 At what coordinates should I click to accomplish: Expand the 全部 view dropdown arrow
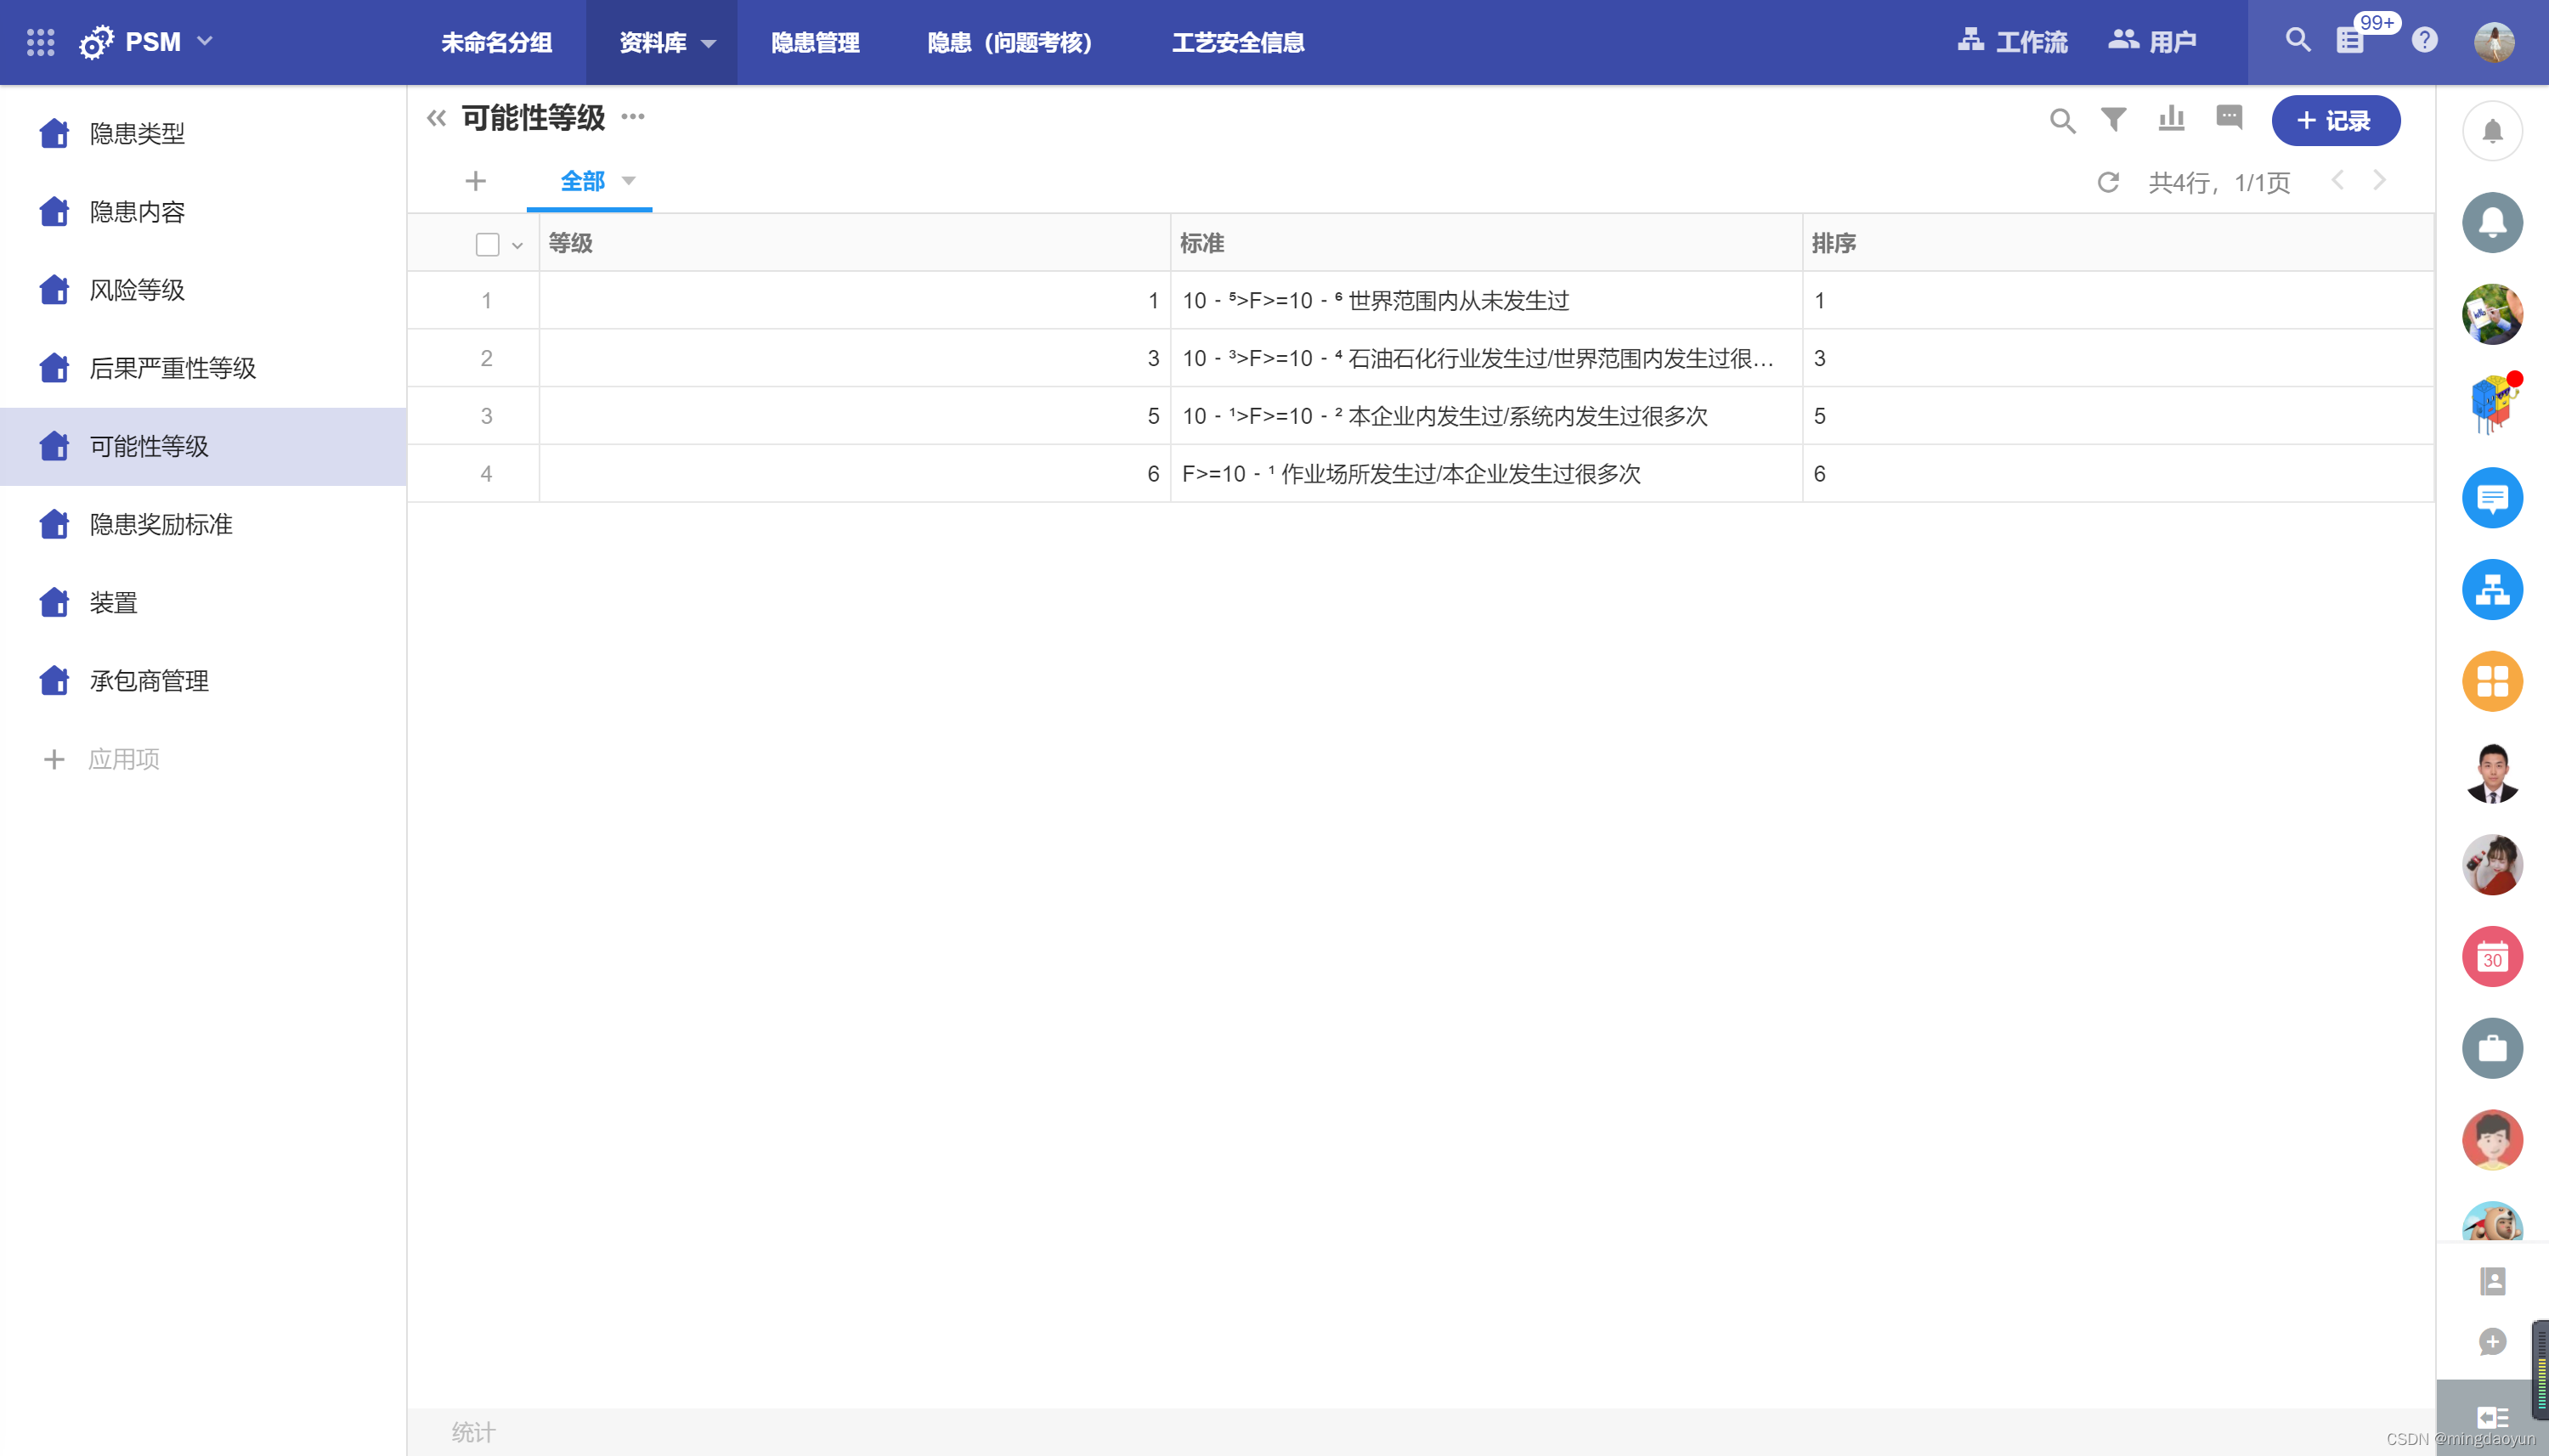(x=629, y=181)
